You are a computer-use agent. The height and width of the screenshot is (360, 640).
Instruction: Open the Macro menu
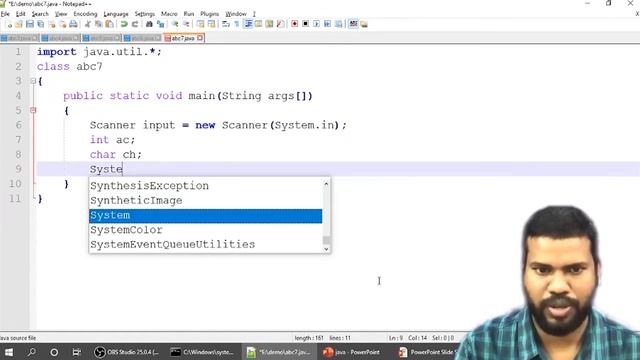click(169, 14)
